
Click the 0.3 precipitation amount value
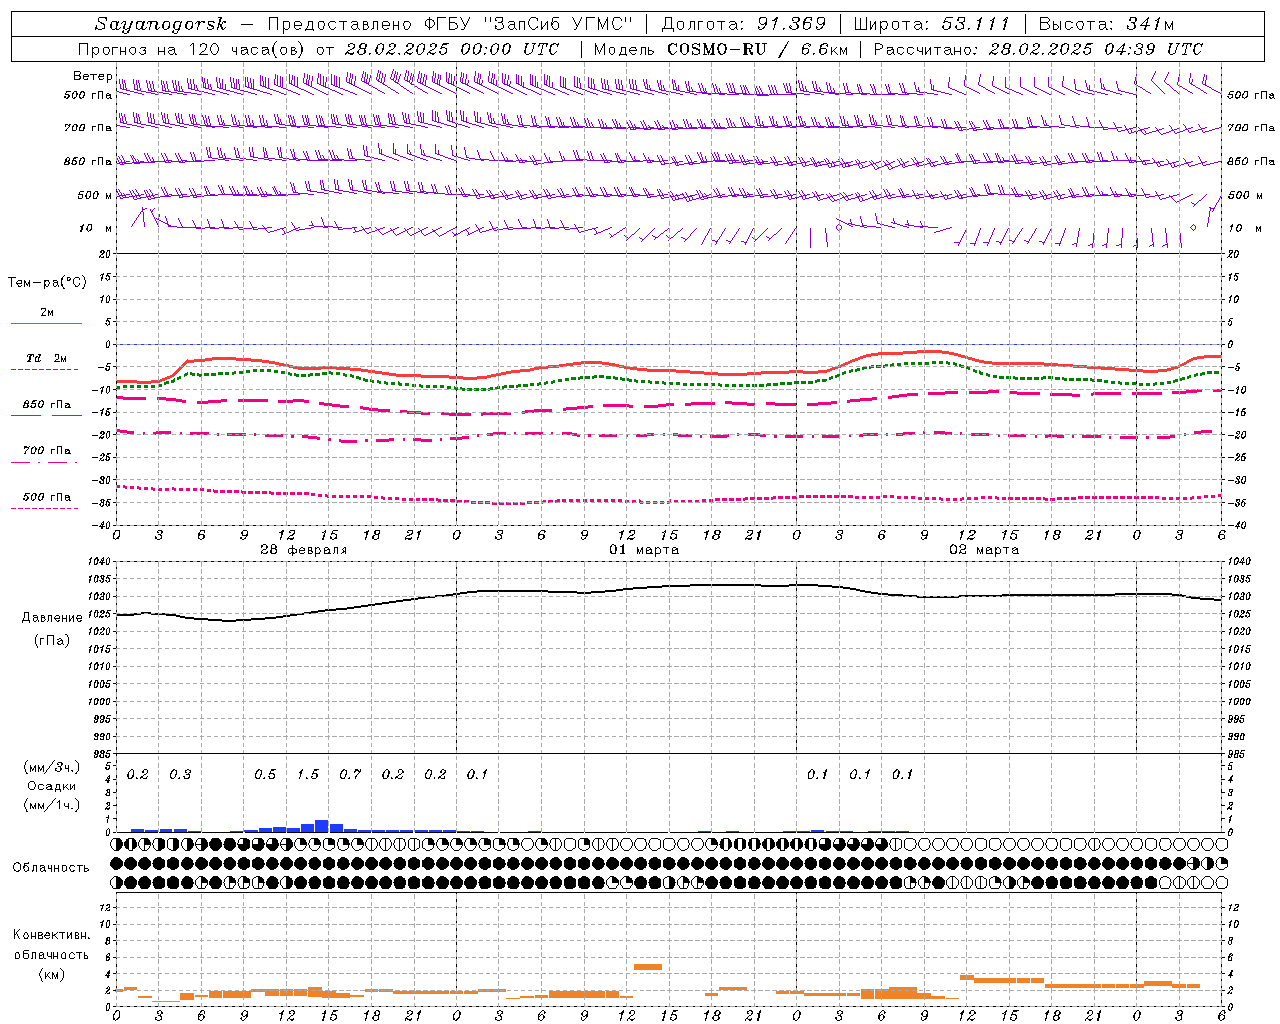point(180,775)
